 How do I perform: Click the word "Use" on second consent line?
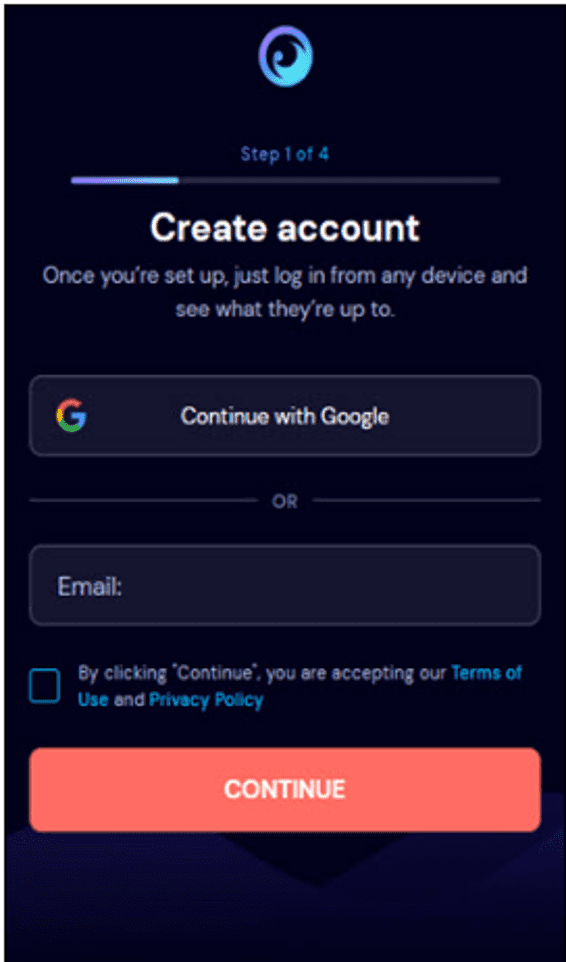click(93, 699)
